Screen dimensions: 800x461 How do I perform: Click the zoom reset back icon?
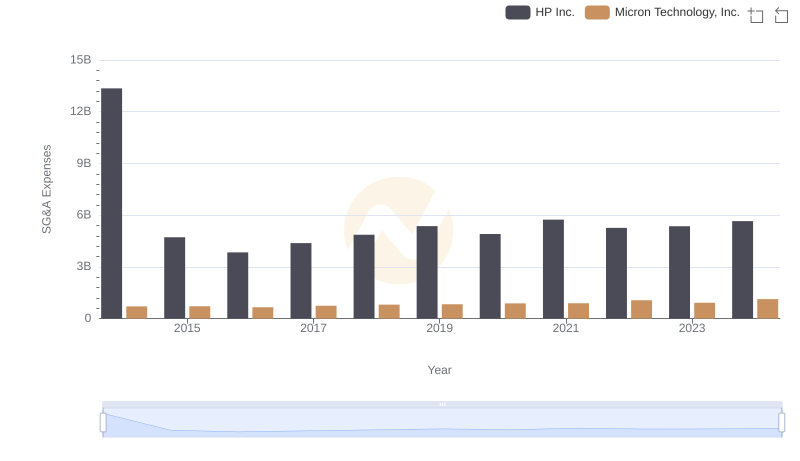[781, 15]
